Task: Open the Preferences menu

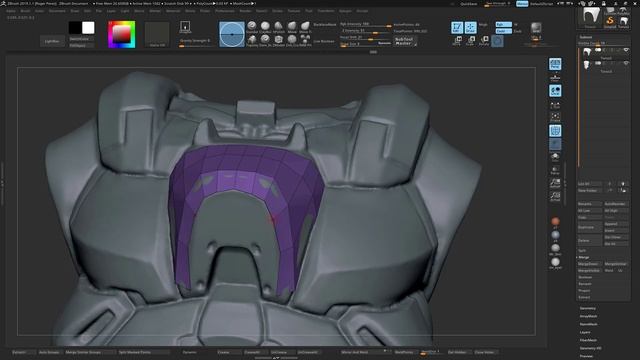Action: (225, 11)
